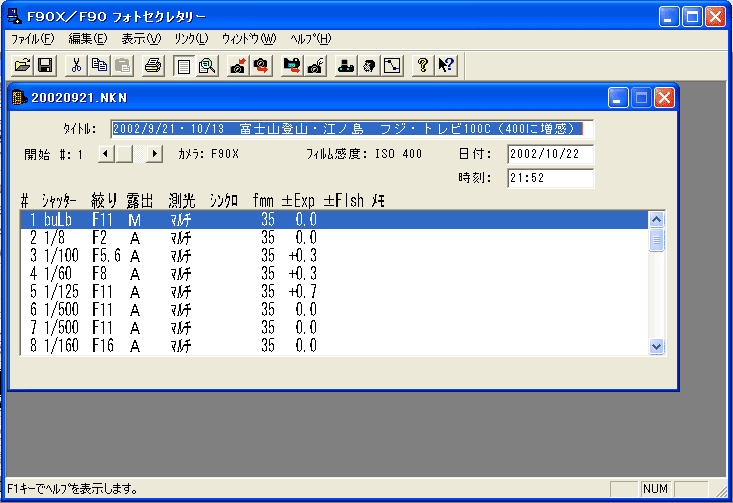Select row 7 with shutter 1/500

click(x=334, y=327)
